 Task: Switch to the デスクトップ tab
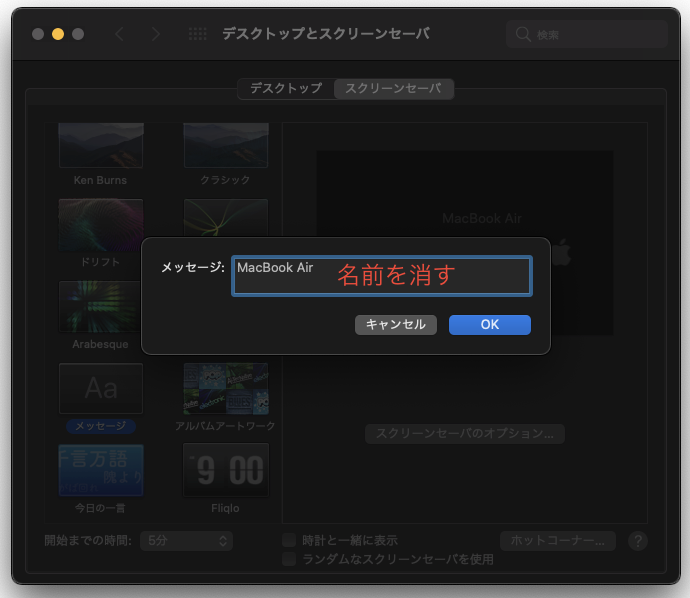point(286,88)
